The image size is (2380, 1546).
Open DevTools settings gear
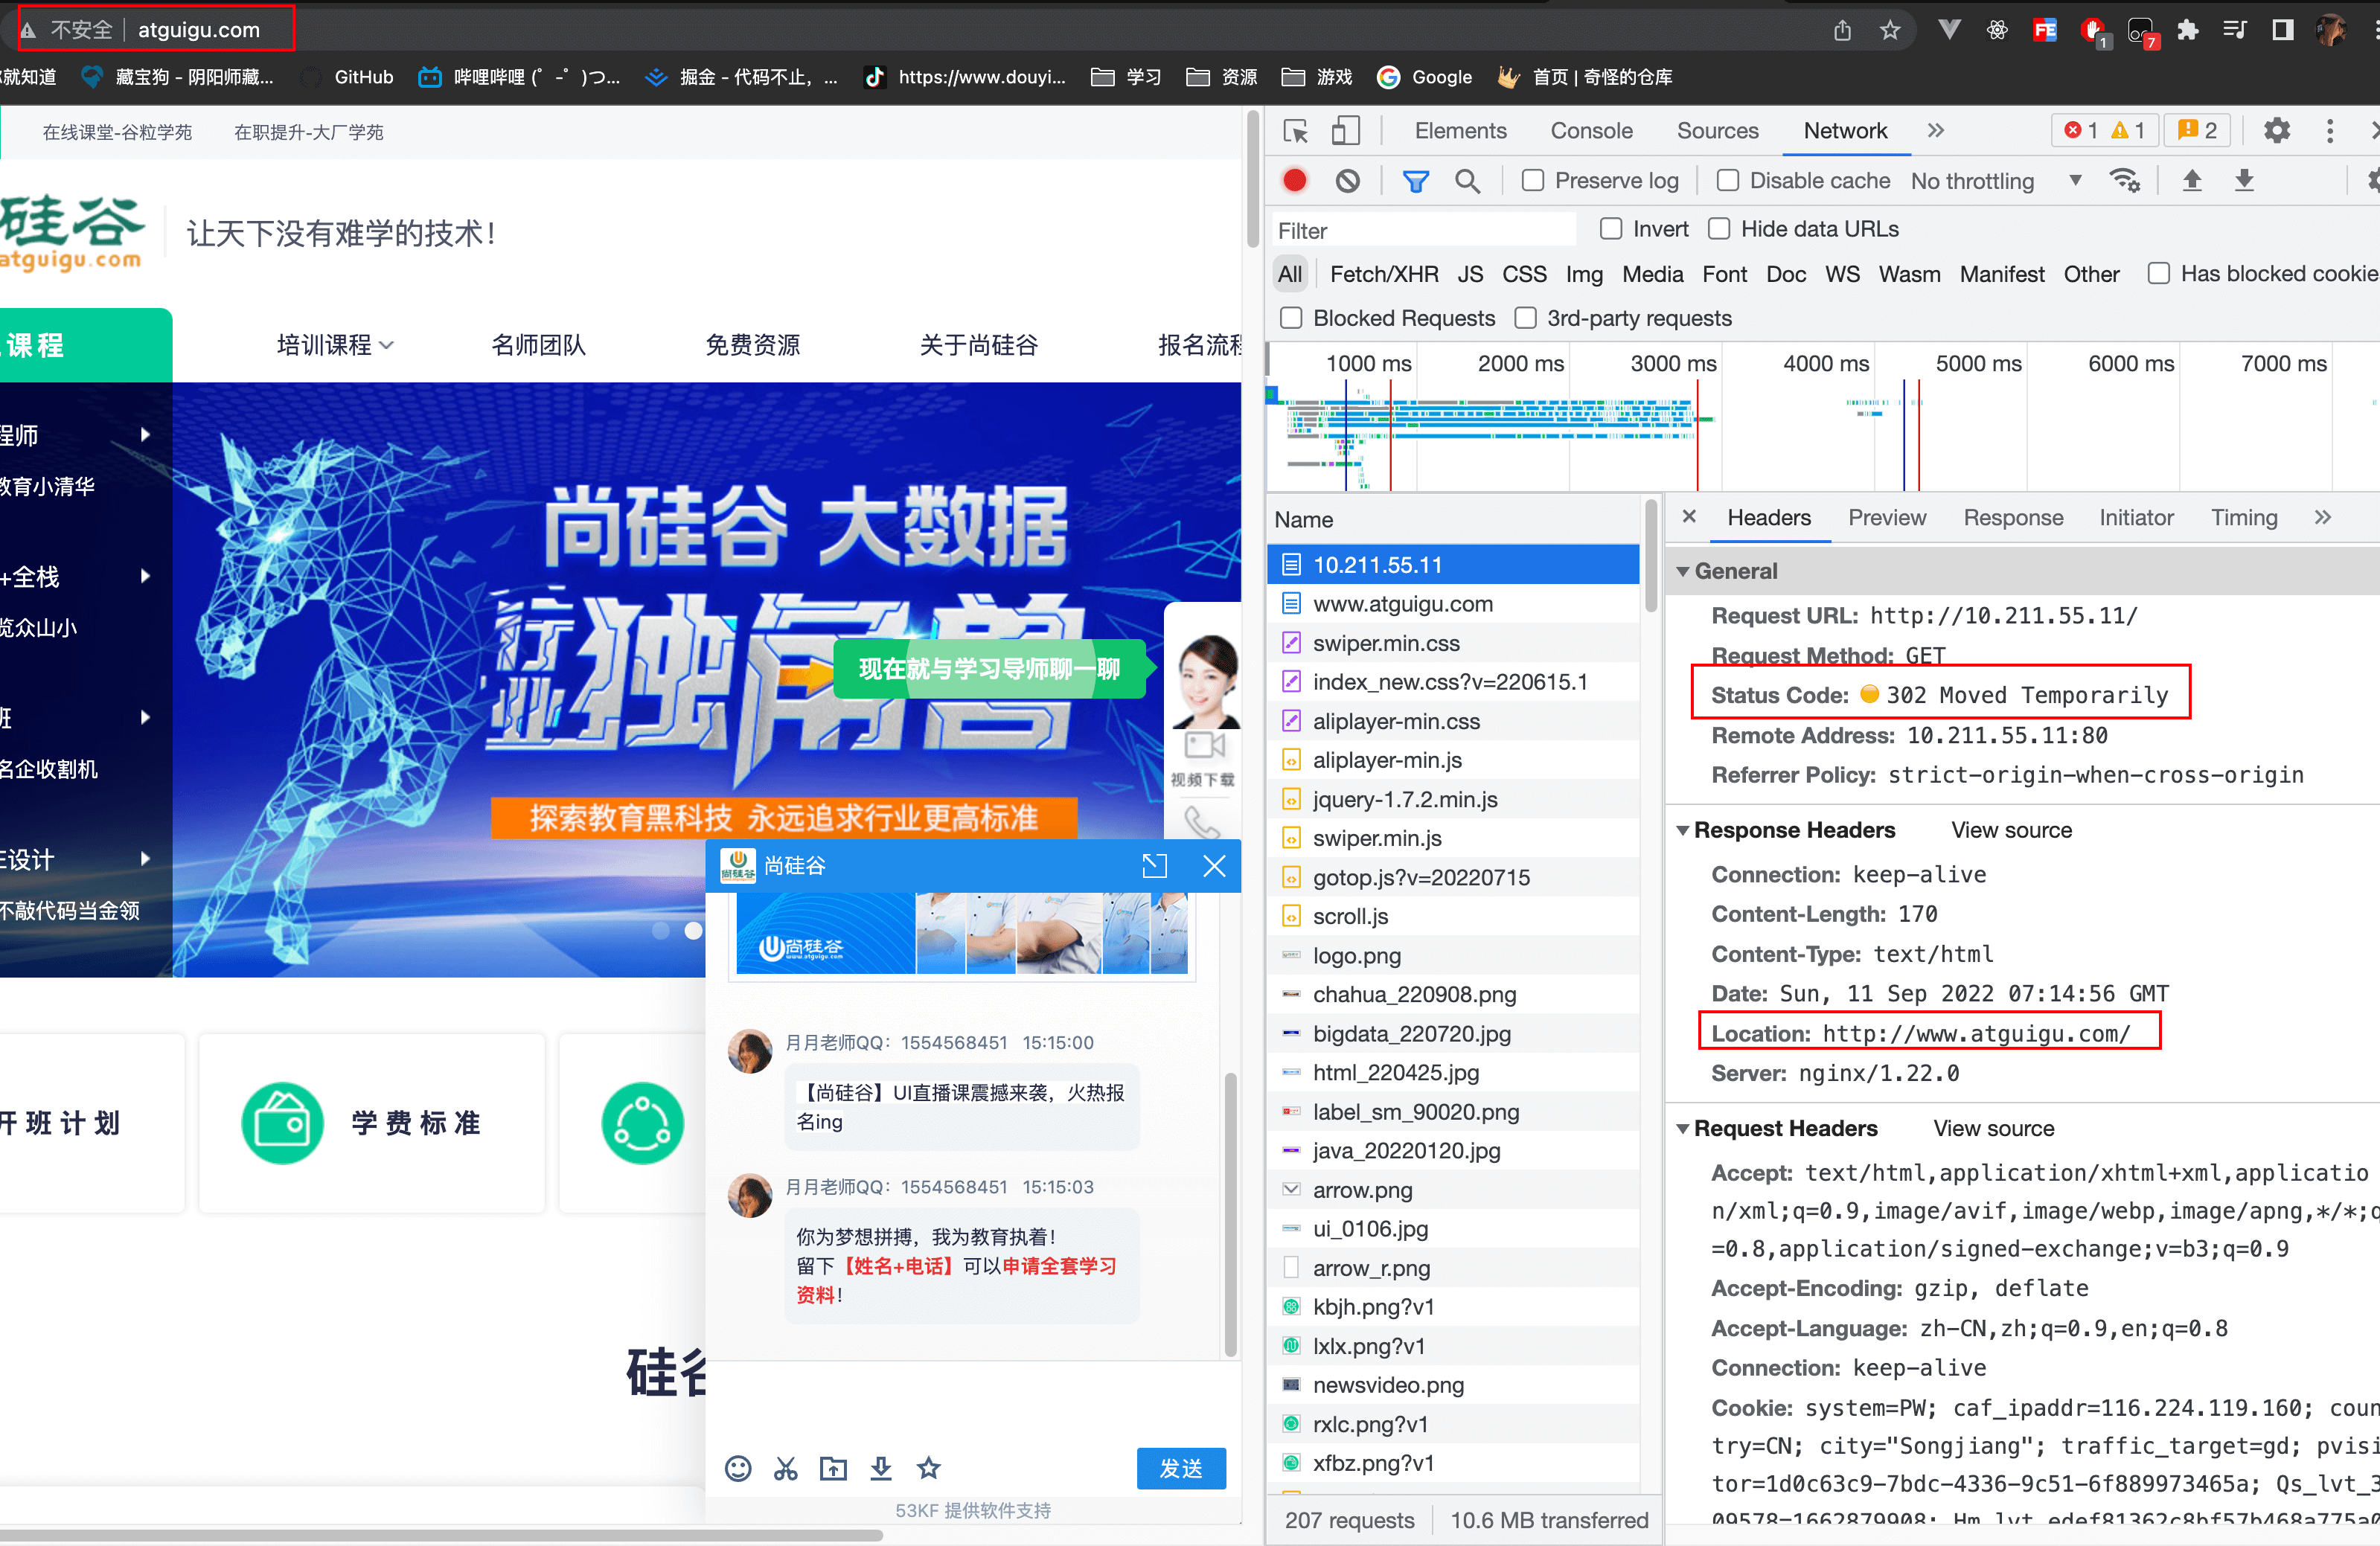coord(2276,131)
